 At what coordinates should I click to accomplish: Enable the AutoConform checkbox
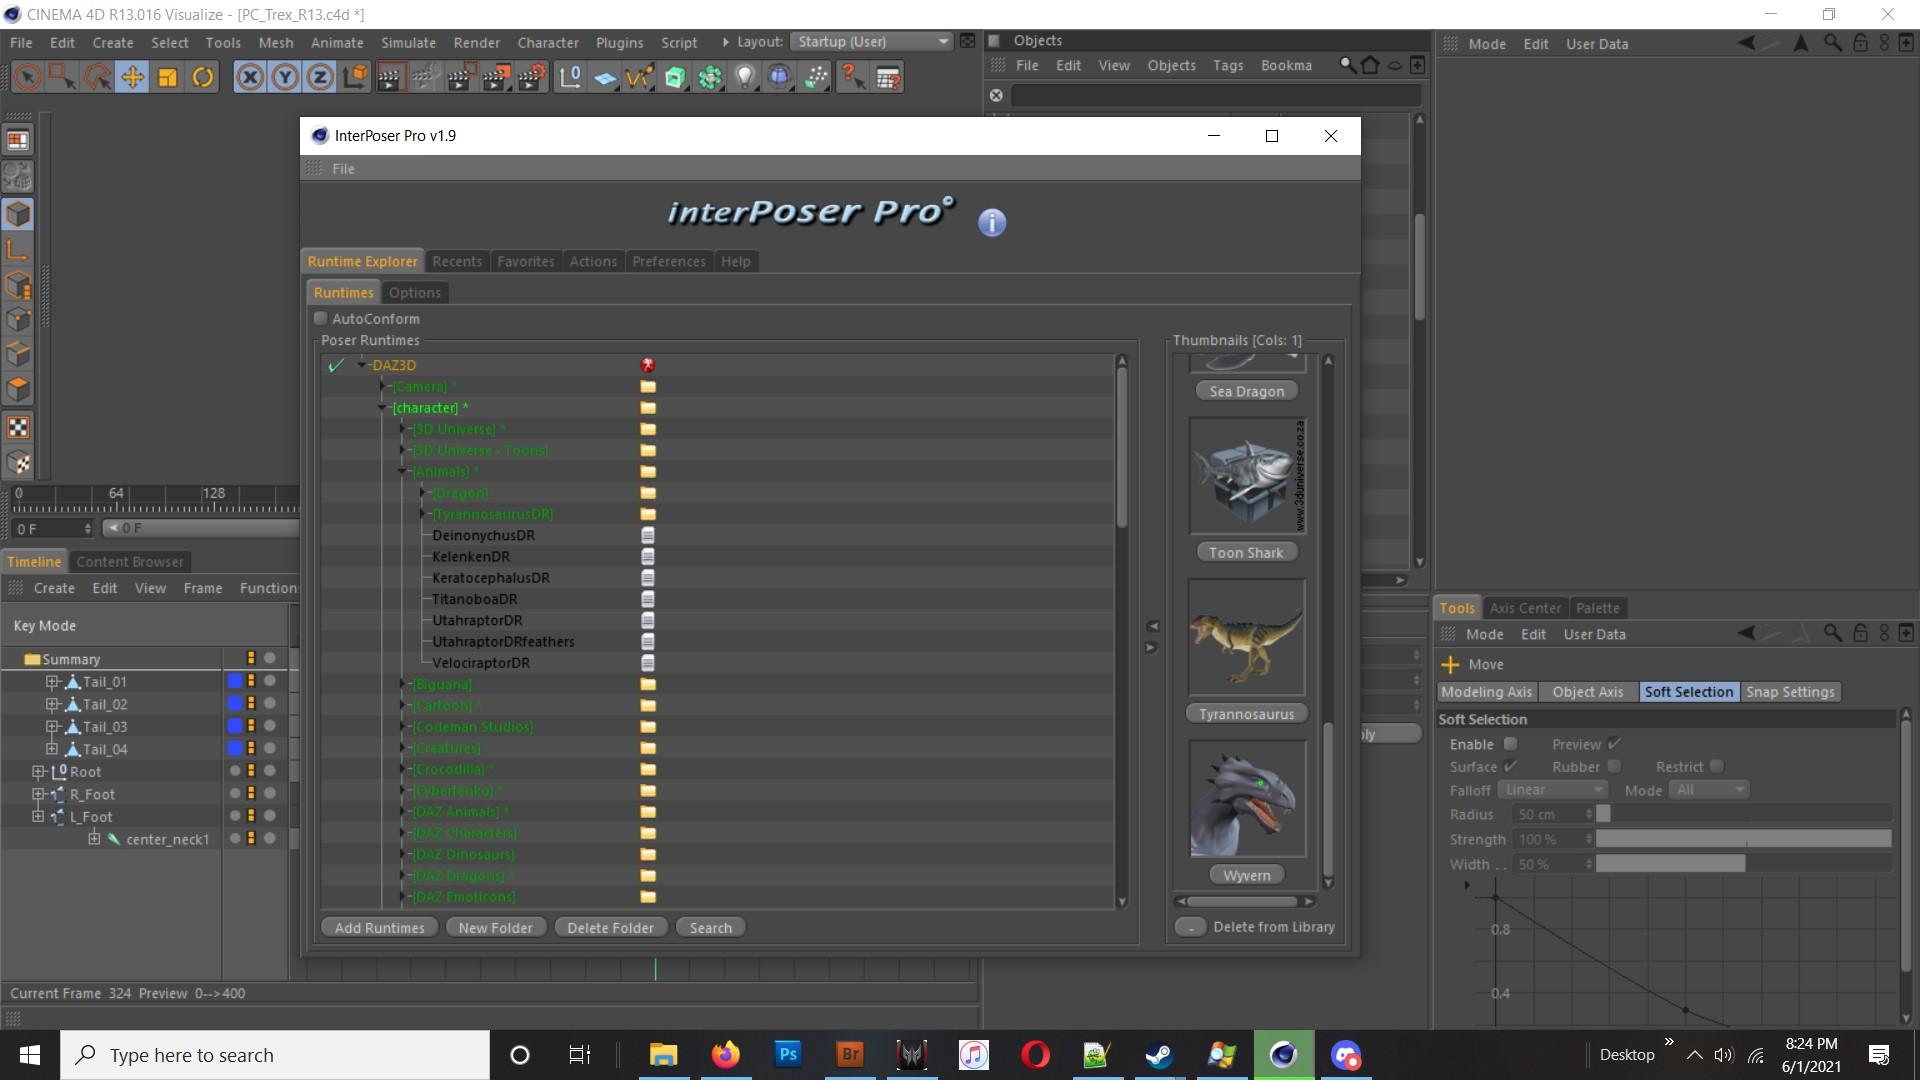(x=321, y=318)
